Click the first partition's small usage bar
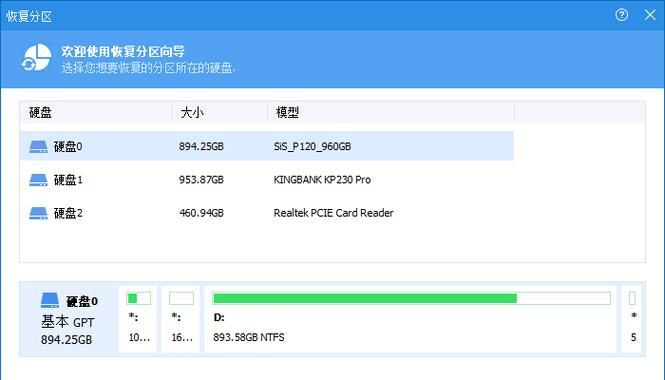This screenshot has height=380, width=665. click(138, 299)
